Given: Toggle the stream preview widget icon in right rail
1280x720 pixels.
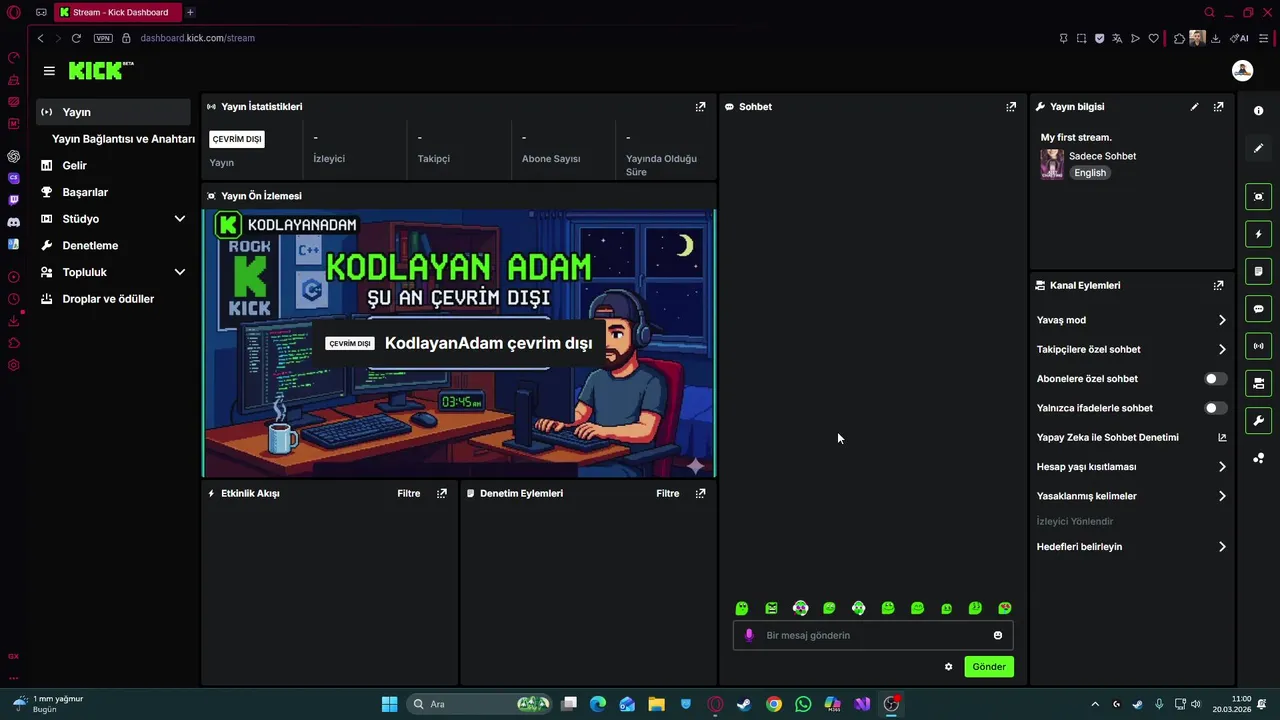Looking at the screenshot, I should (x=1258, y=196).
